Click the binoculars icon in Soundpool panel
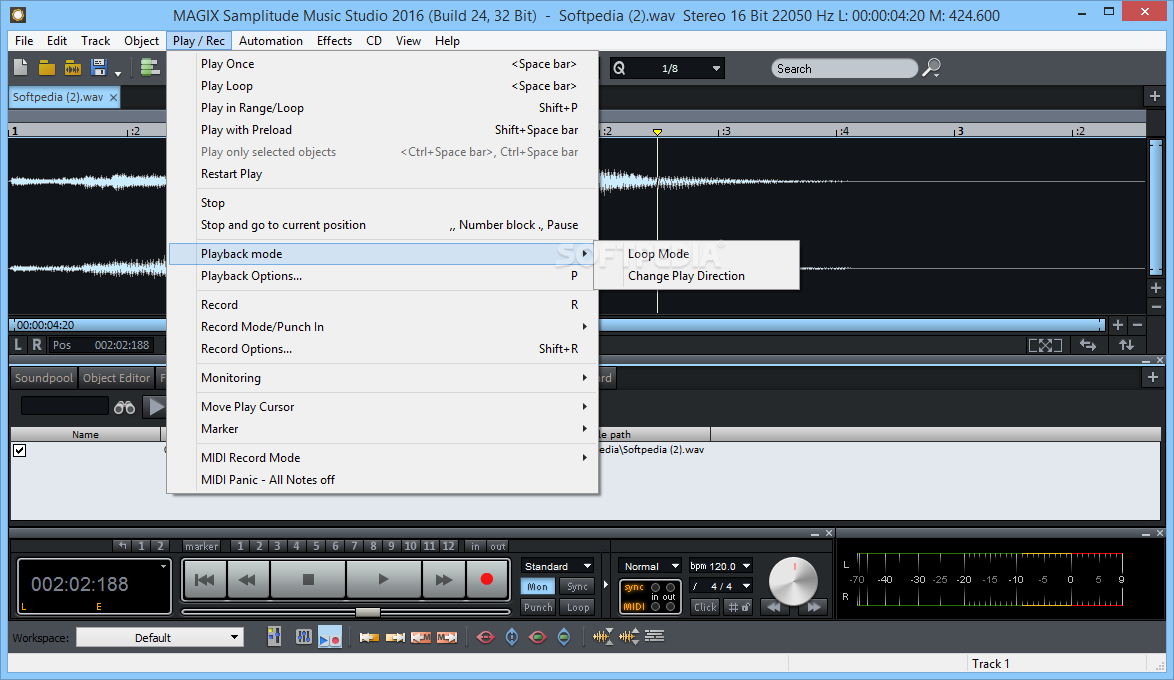 tap(124, 407)
